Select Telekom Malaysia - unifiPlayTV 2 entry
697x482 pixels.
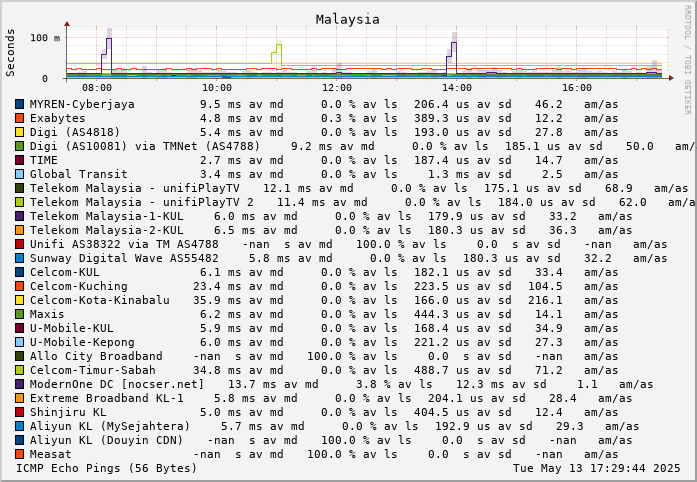coord(355,202)
